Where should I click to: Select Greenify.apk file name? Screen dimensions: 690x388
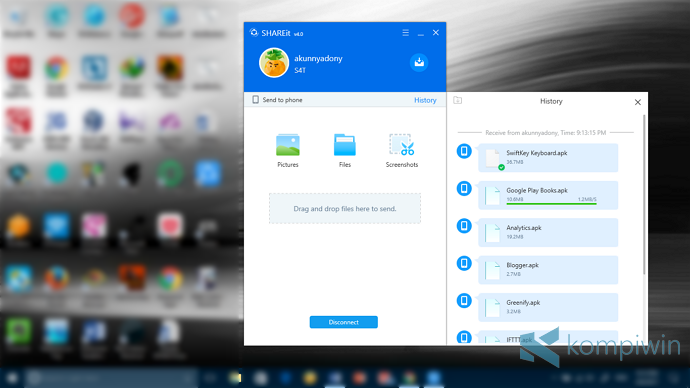(x=523, y=303)
